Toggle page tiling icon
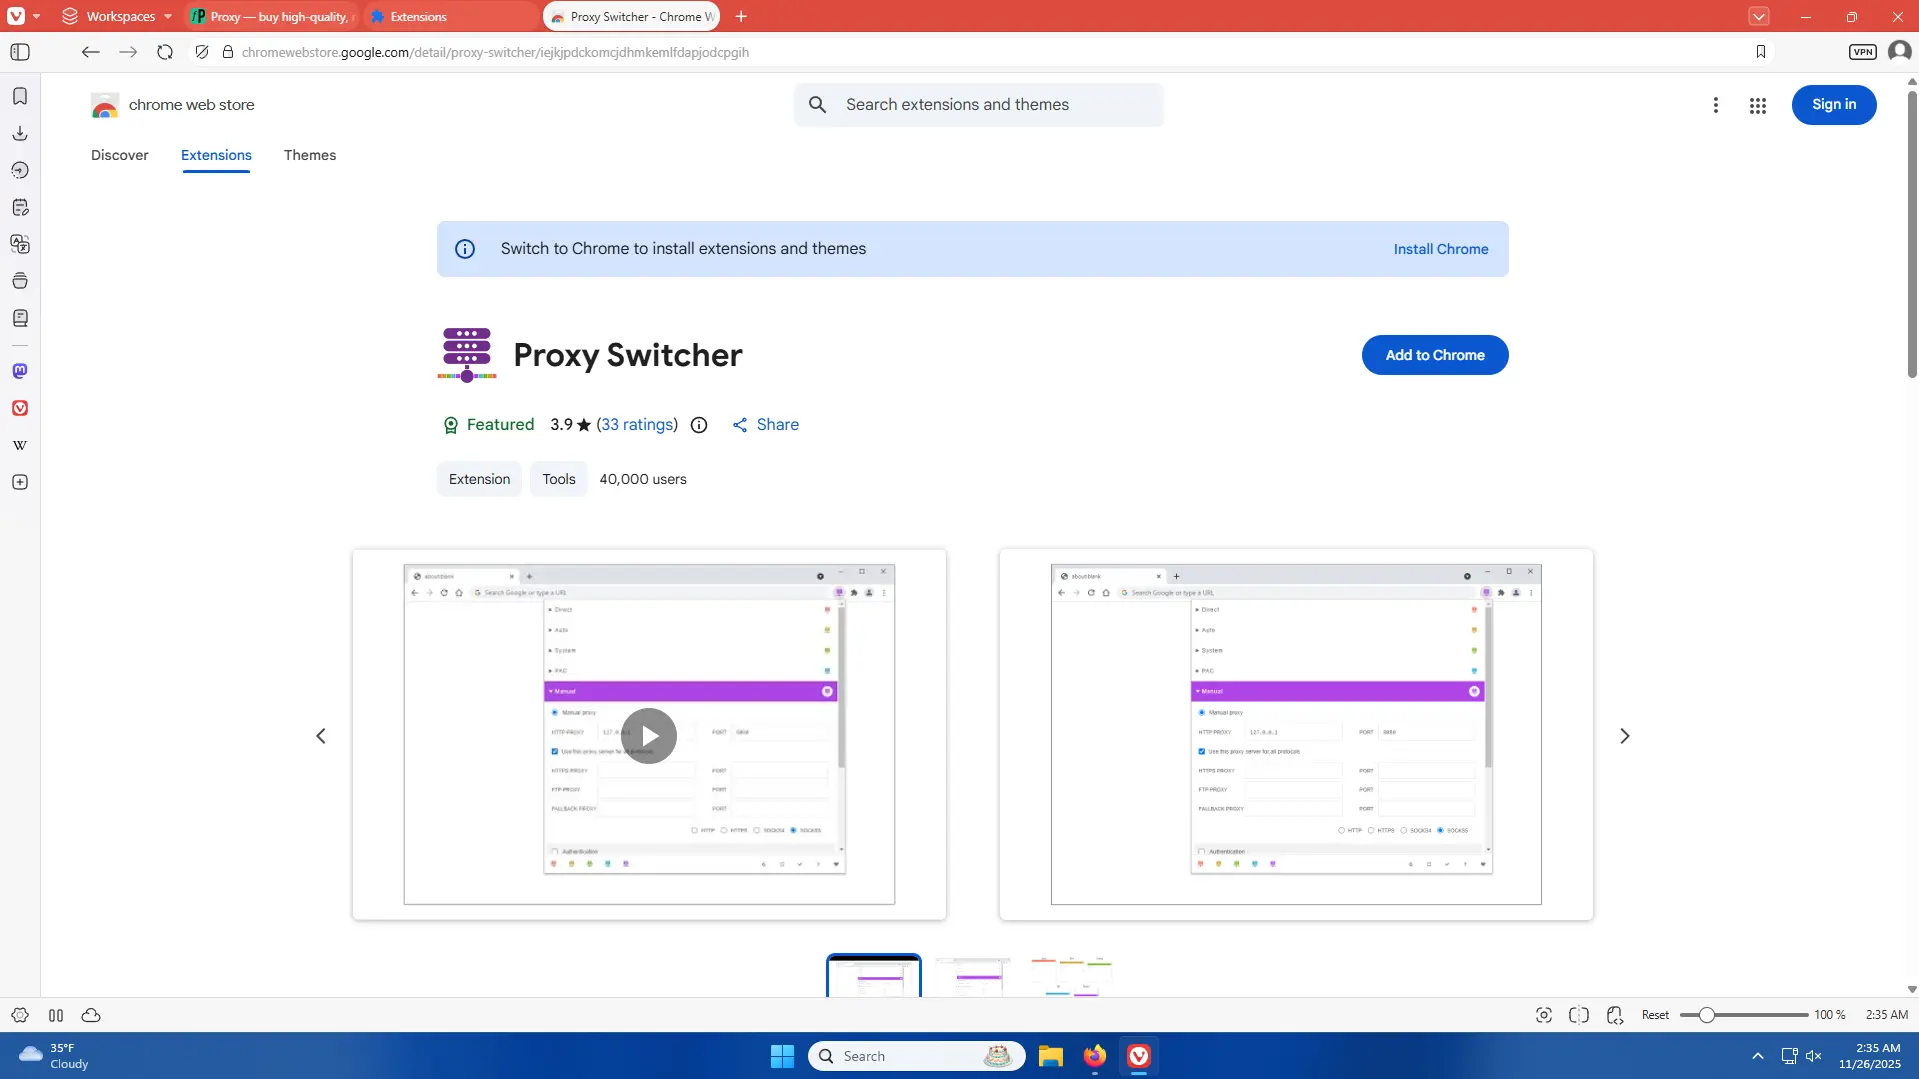 click(1579, 1015)
